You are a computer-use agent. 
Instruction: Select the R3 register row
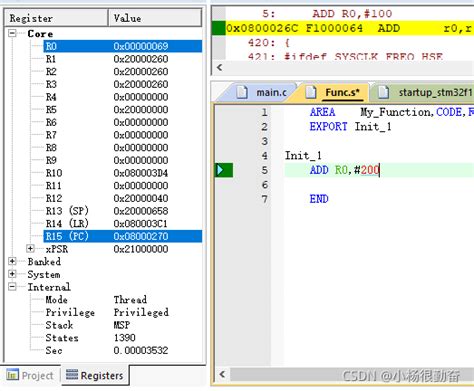tap(122, 84)
